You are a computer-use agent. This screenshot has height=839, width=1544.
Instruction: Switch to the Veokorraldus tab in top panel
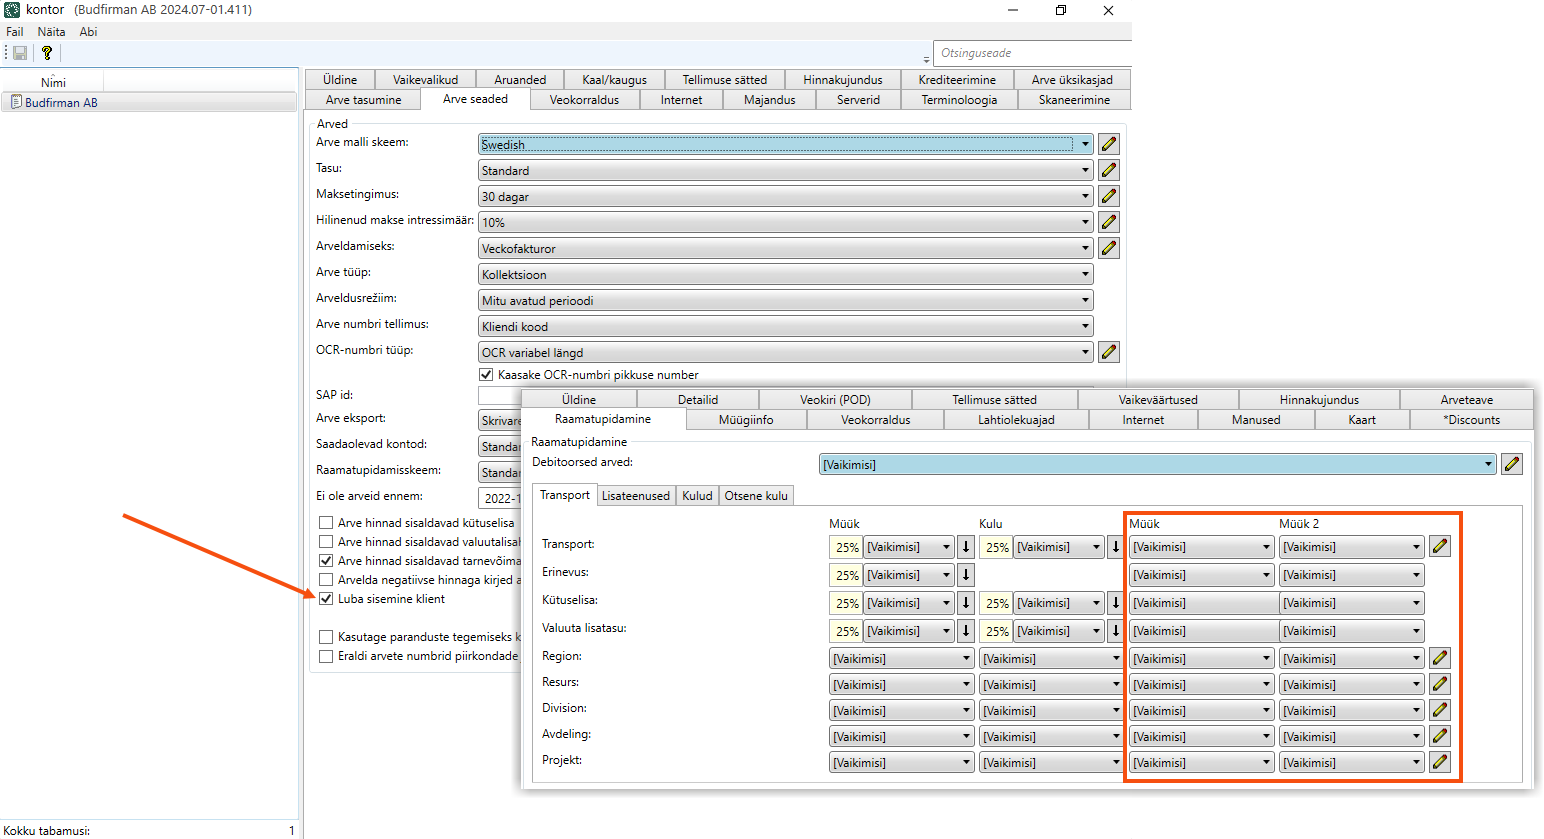click(584, 100)
